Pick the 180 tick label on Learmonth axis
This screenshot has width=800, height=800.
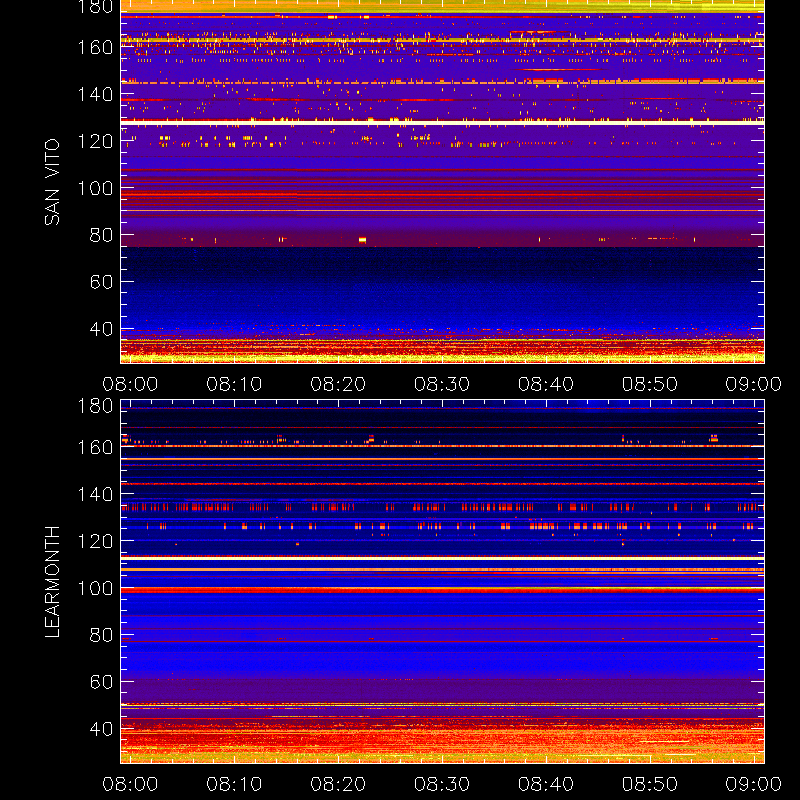(x=95, y=406)
